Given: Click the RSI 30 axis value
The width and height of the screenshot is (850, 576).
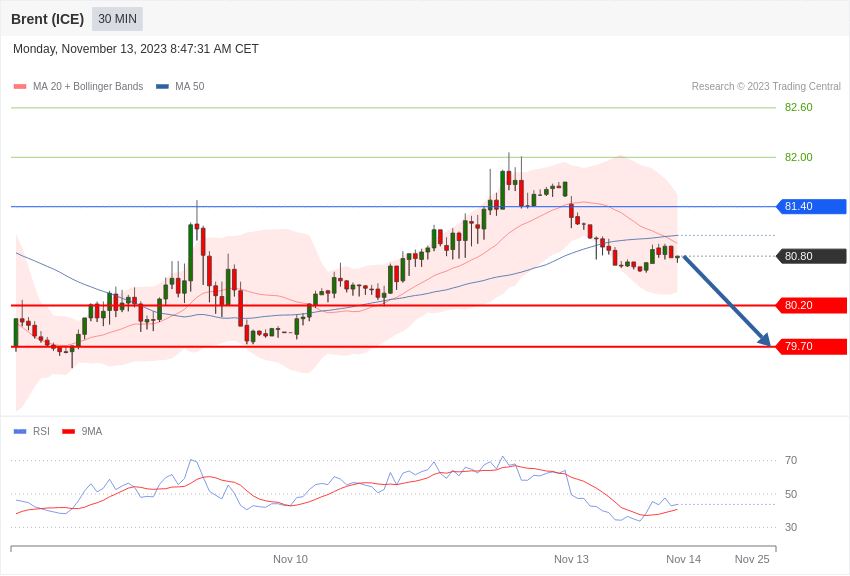Looking at the screenshot, I should click(791, 527).
